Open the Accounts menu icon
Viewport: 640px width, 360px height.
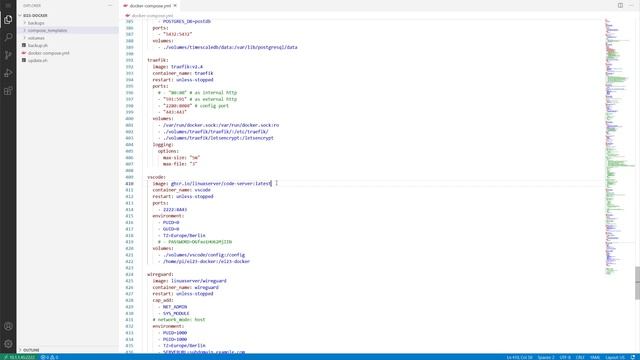8,326
